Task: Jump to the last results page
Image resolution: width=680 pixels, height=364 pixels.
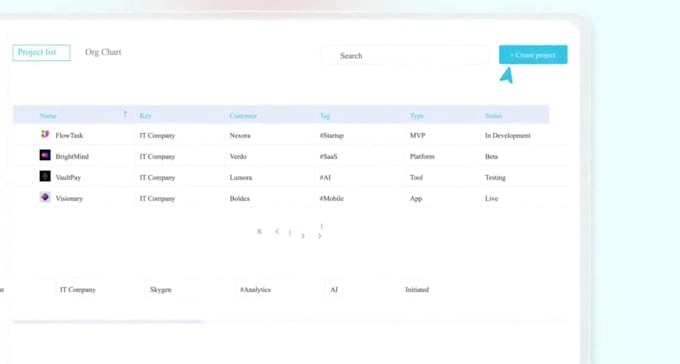Action: pyautogui.click(x=320, y=236)
